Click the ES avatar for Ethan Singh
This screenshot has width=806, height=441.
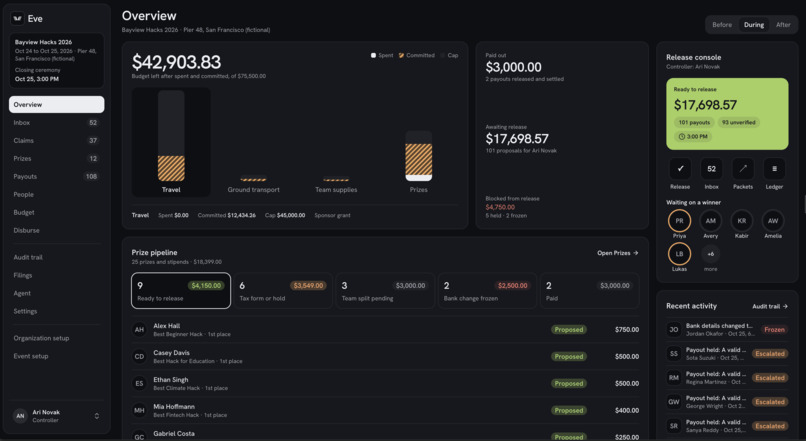(139, 383)
